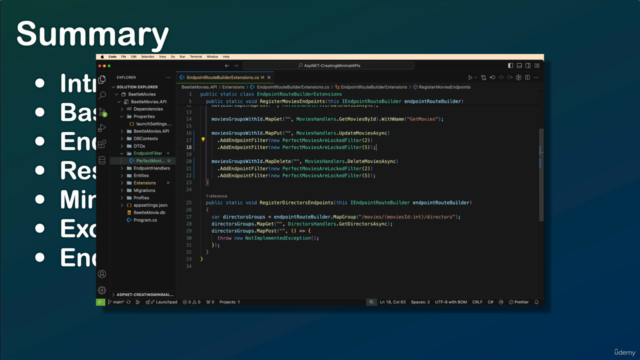The width and height of the screenshot is (640, 360).
Task: Click Launchpad in the status bar
Action: [161, 302]
